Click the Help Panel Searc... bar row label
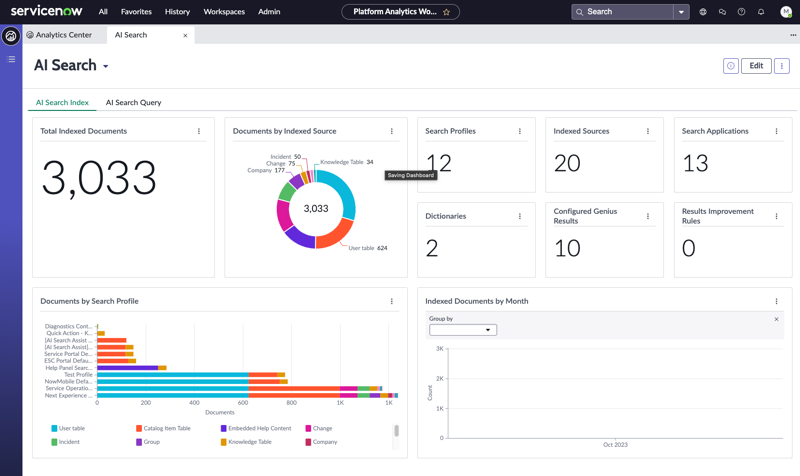Screen dimensions: 800x476 (x=68, y=368)
